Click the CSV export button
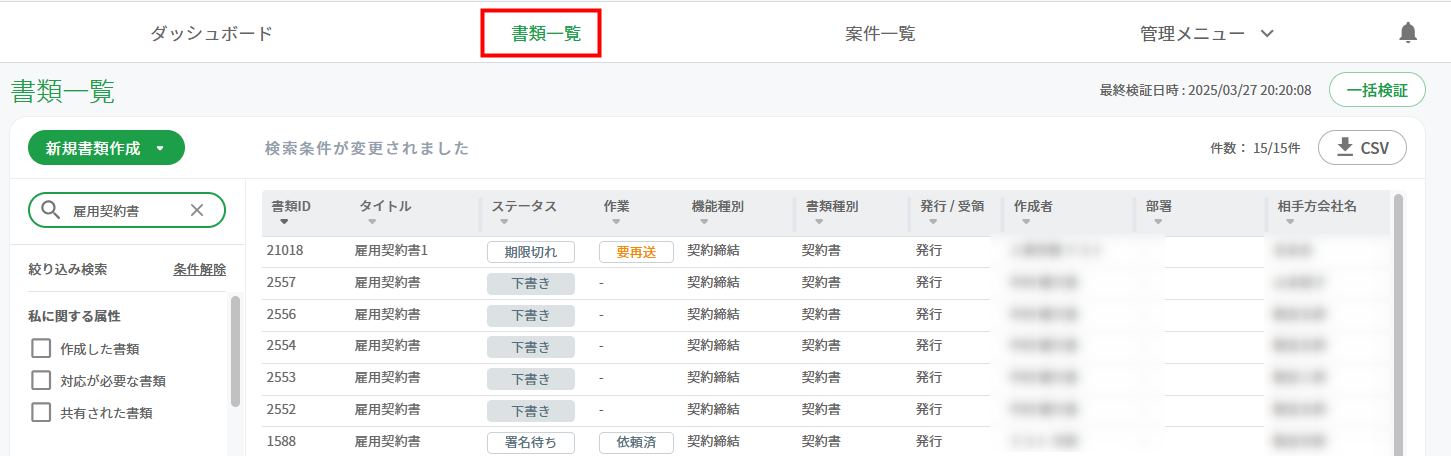1451x456 pixels. coord(1362,148)
